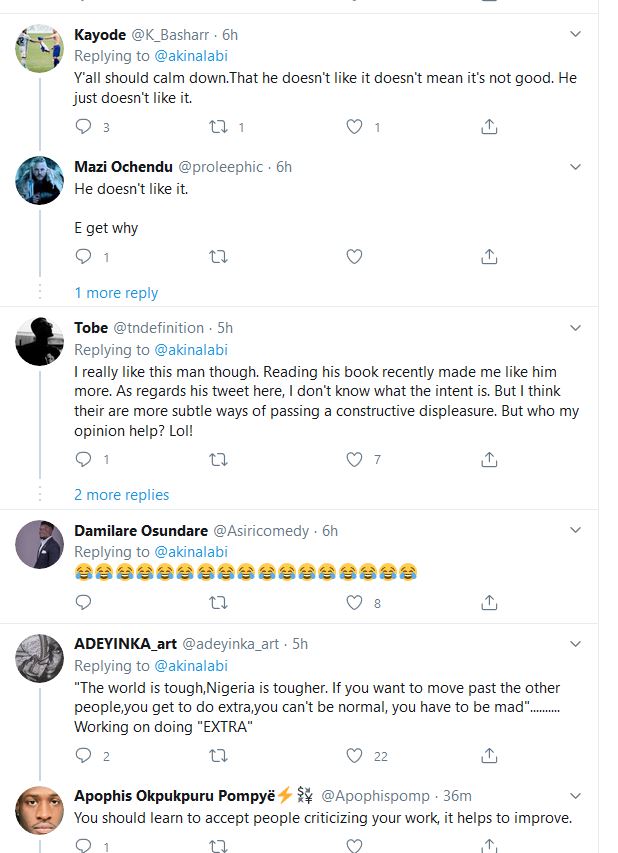The width and height of the screenshot is (618, 853).
Task: Open the chevron menu on Tobe's tweet
Action: pos(575,328)
